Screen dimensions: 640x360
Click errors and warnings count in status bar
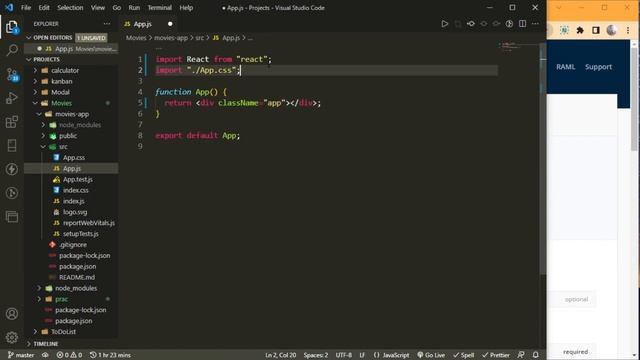tap(69, 355)
